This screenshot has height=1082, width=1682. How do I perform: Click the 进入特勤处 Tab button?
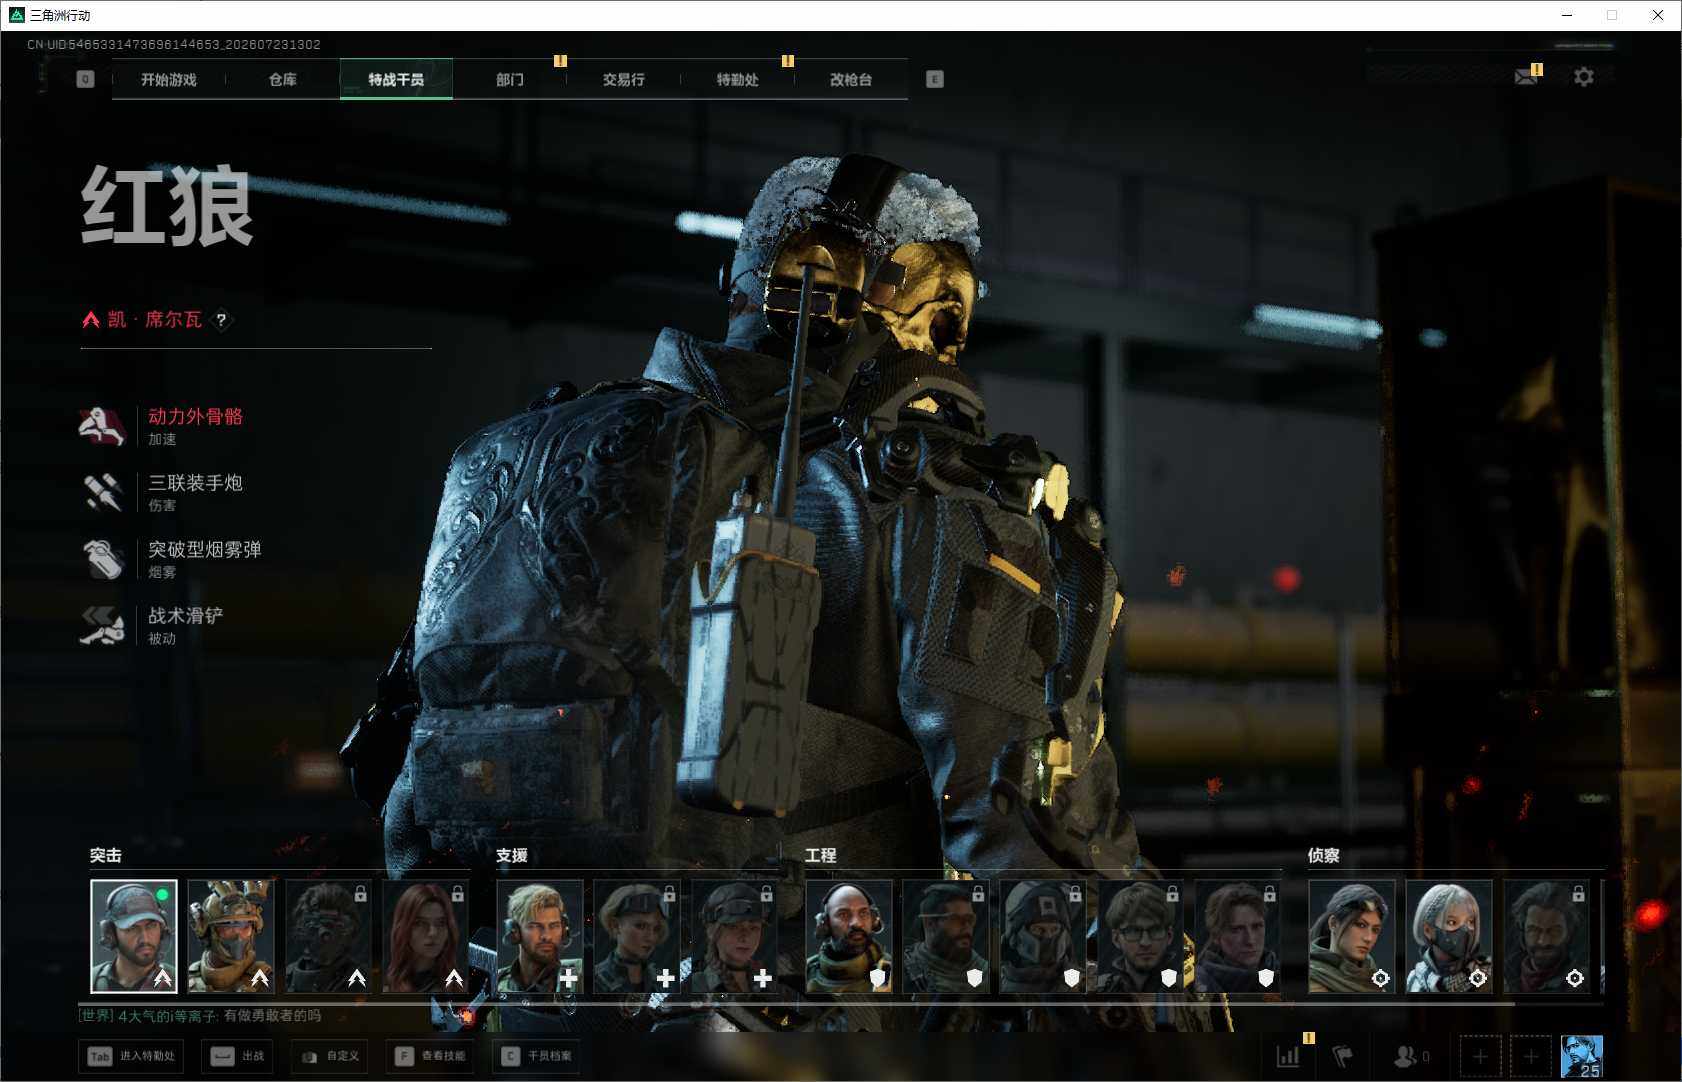133,1056
